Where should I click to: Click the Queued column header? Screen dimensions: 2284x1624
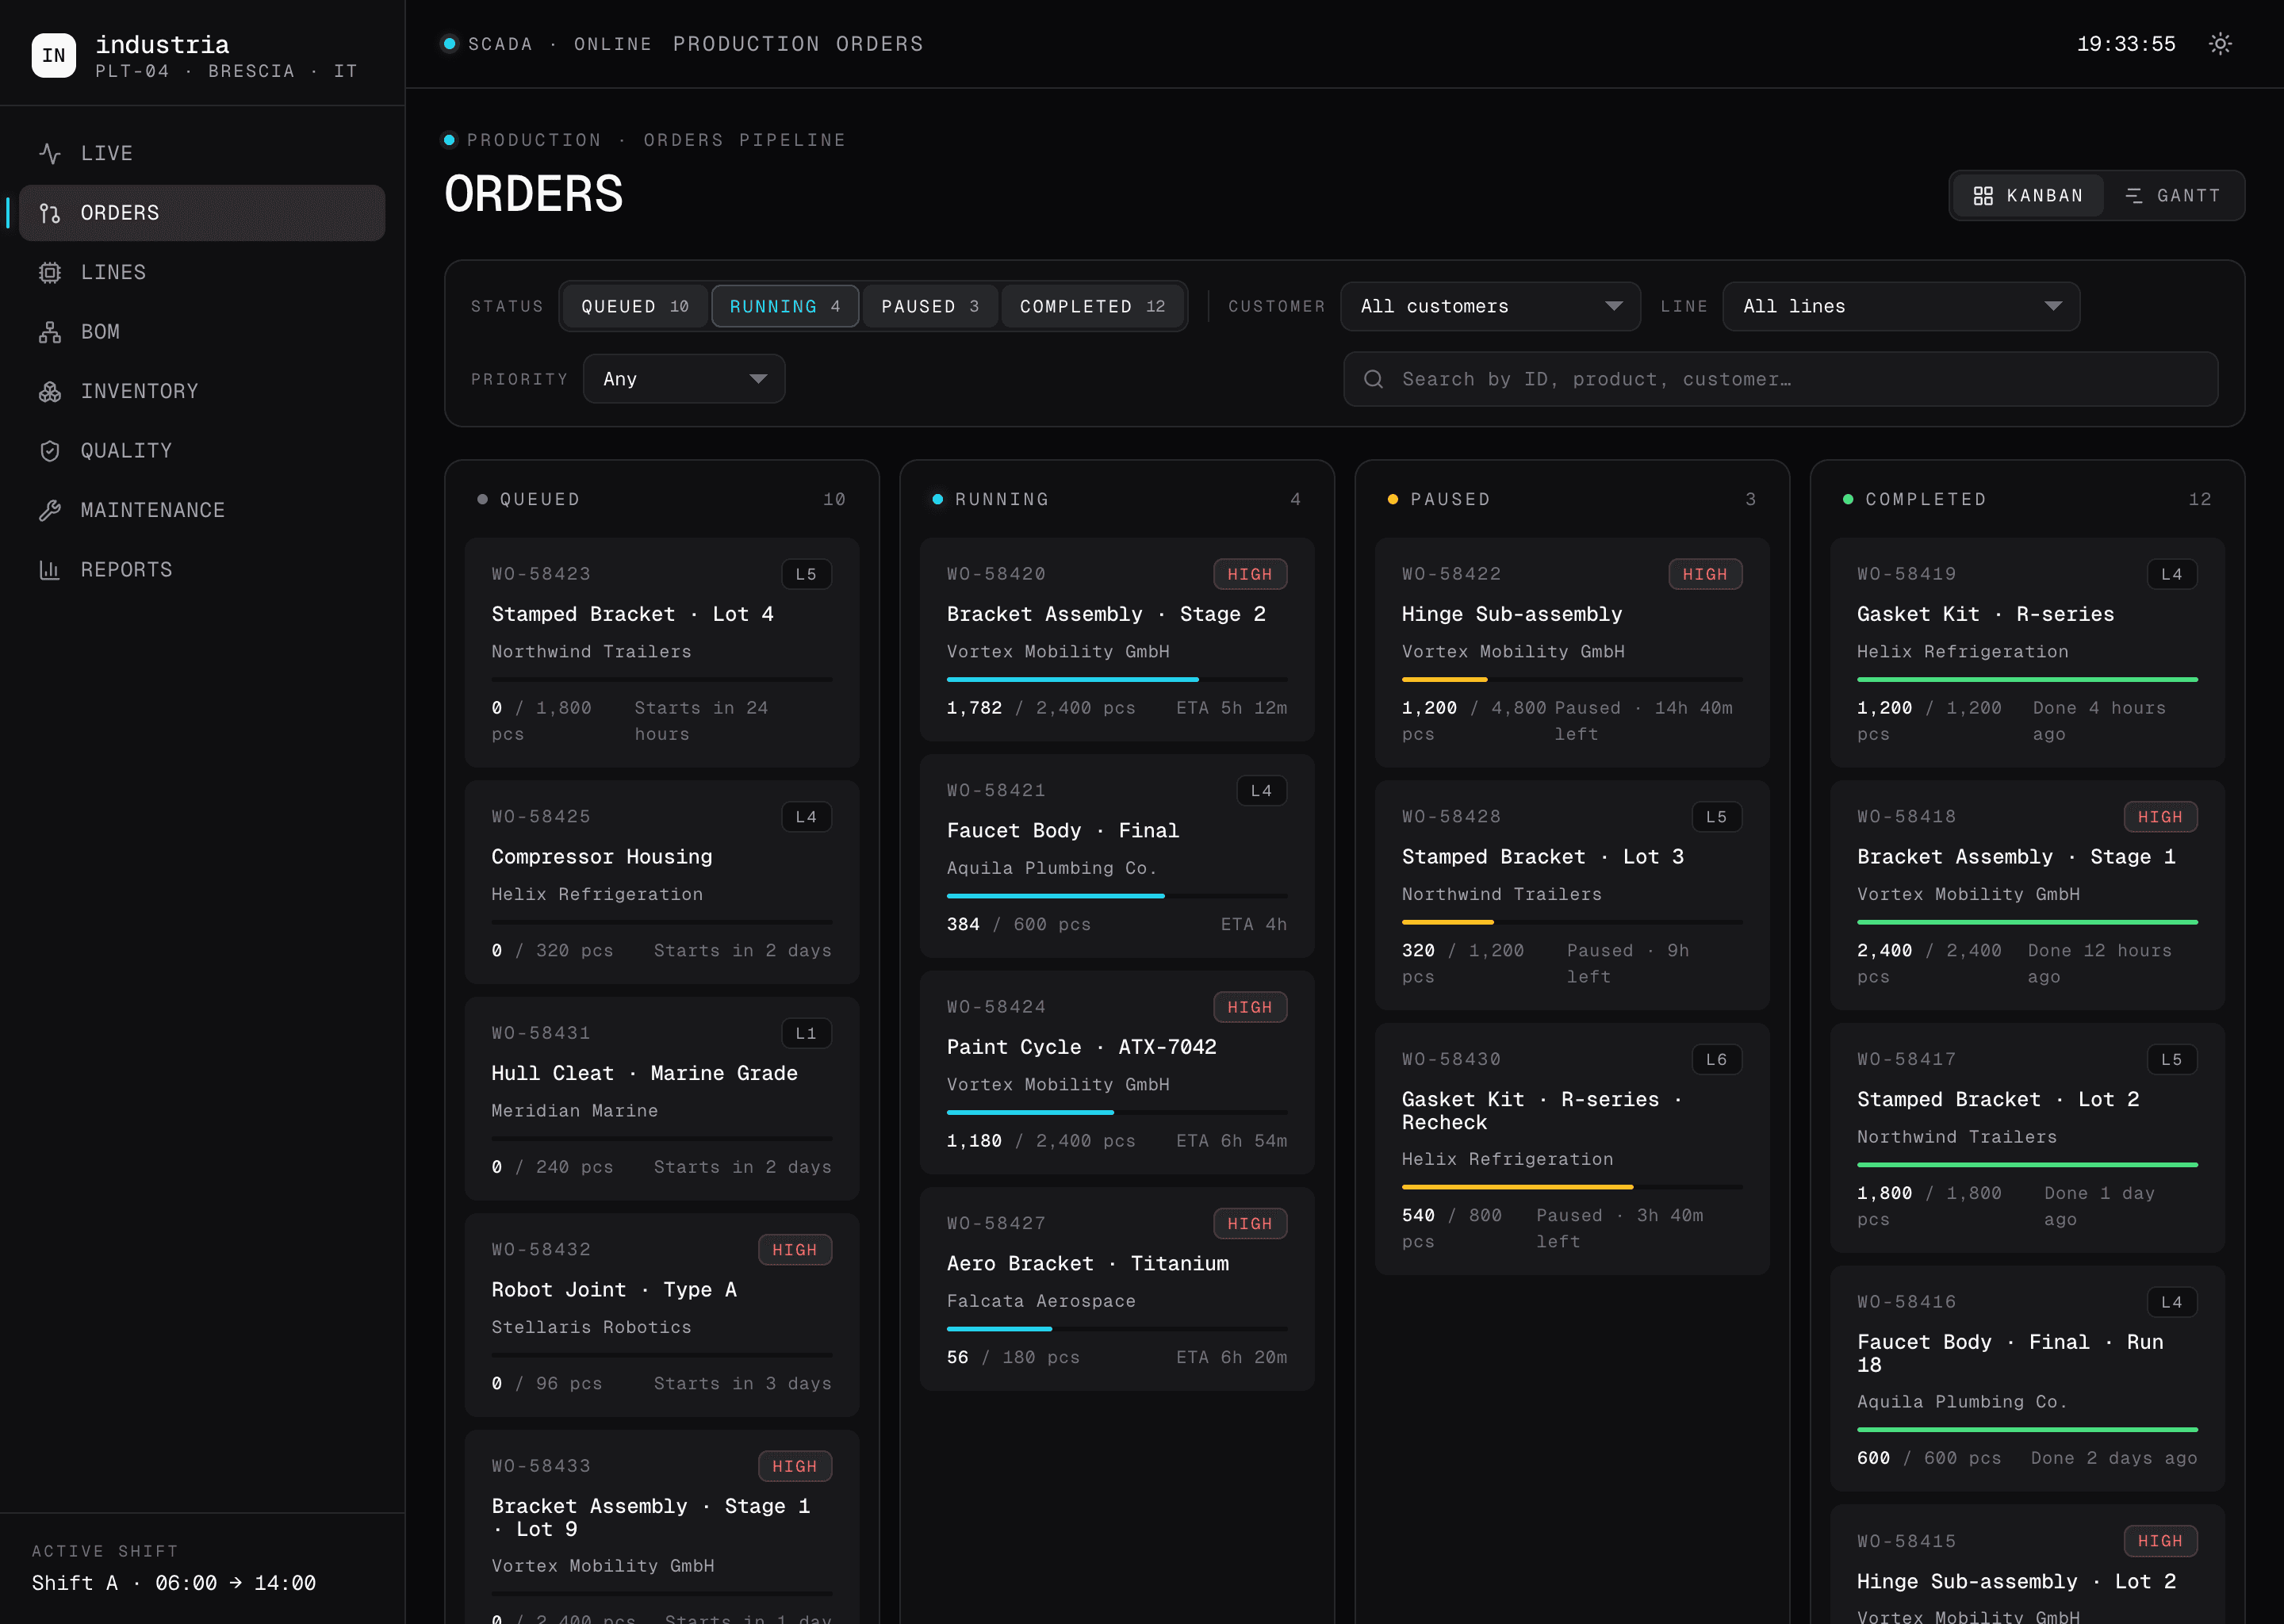click(662, 499)
